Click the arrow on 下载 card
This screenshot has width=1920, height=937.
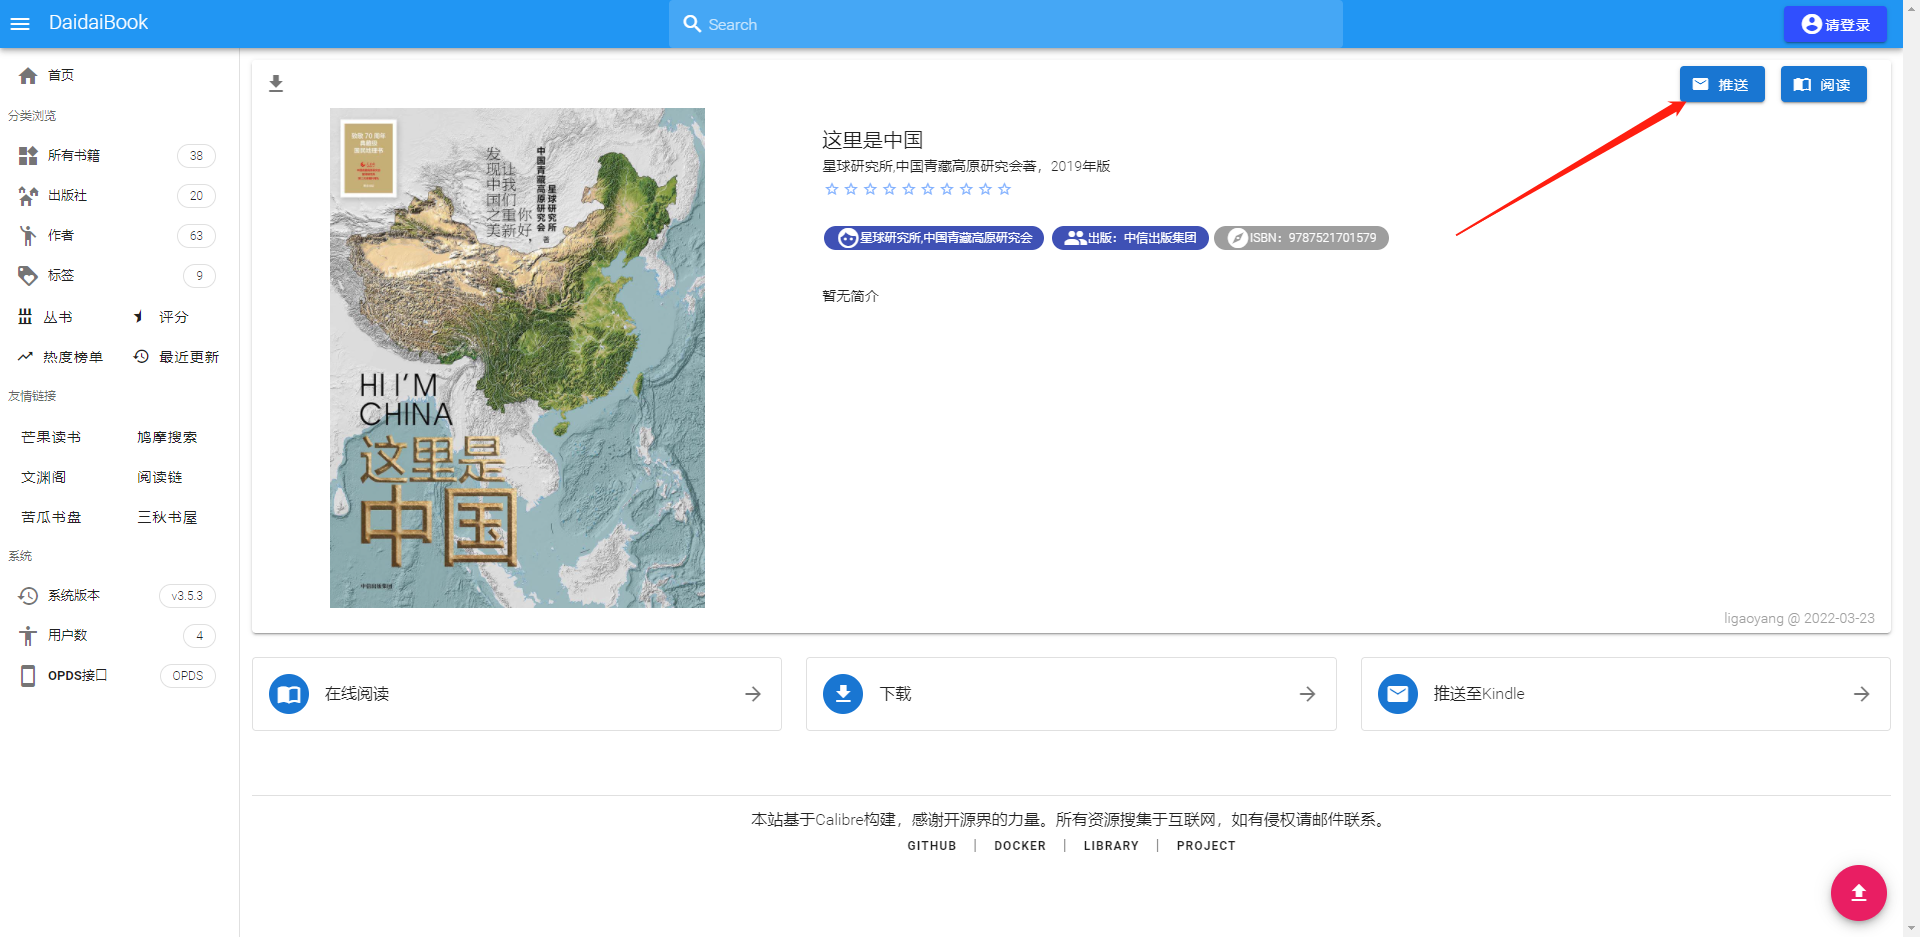pyautogui.click(x=1307, y=694)
